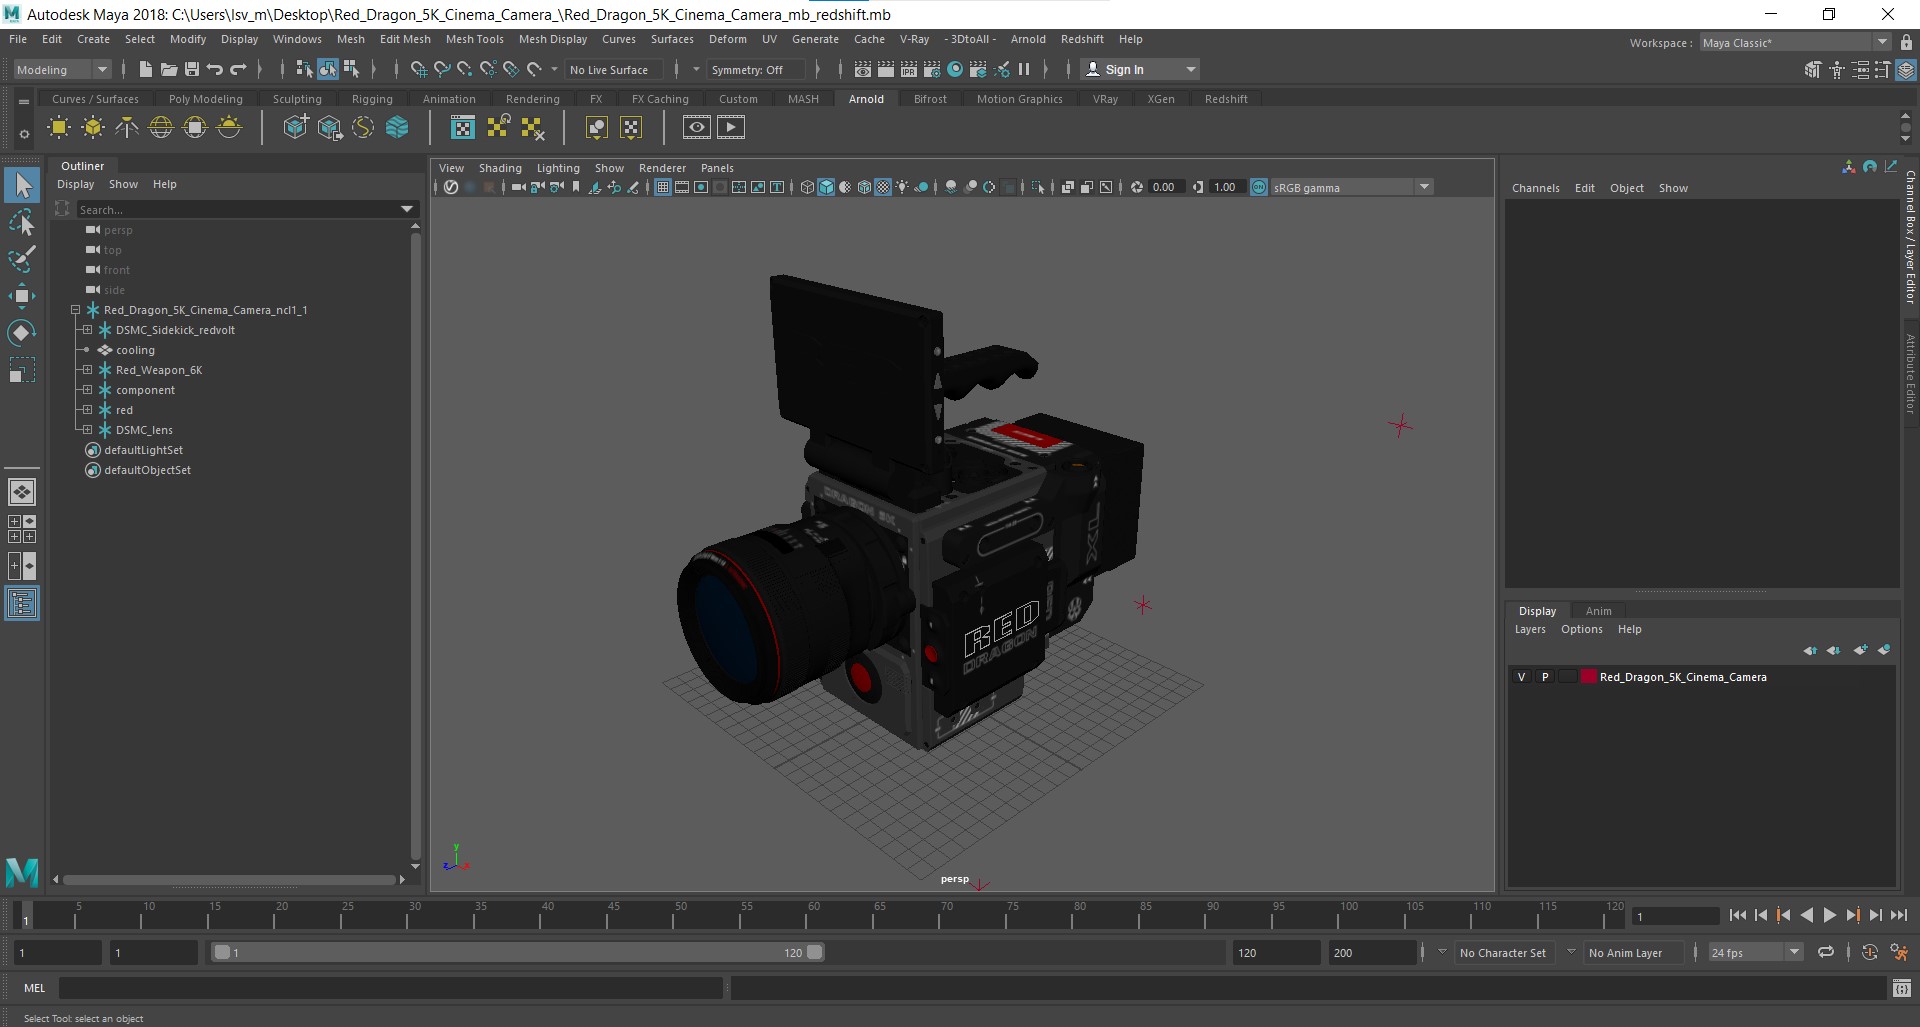Switch to the Rigging shelf tab

click(372, 99)
